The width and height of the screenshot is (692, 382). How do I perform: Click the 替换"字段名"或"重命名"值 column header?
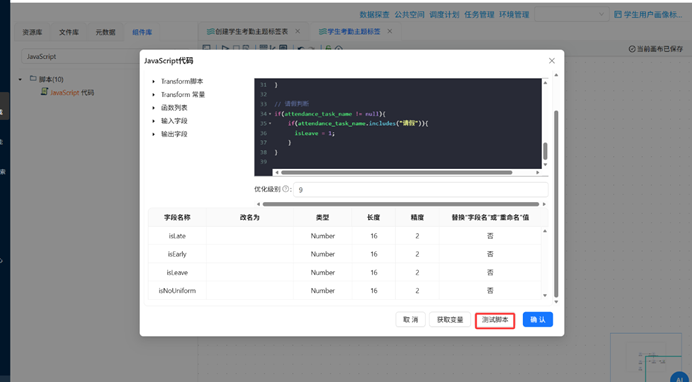coord(490,217)
